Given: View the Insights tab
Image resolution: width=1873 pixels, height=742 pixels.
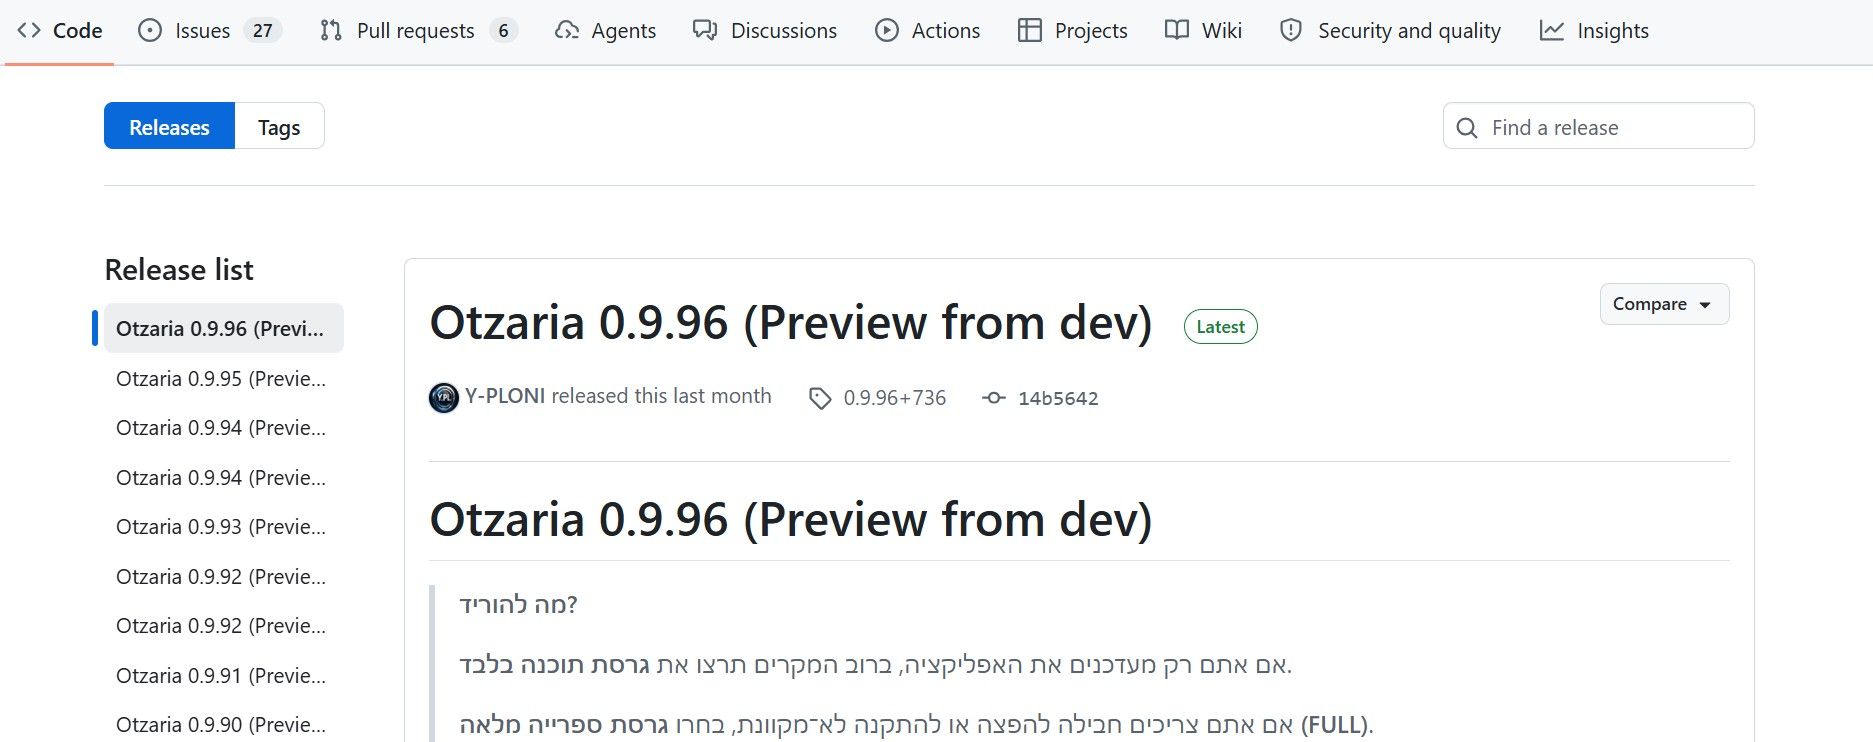Looking at the screenshot, I should click(x=1595, y=31).
